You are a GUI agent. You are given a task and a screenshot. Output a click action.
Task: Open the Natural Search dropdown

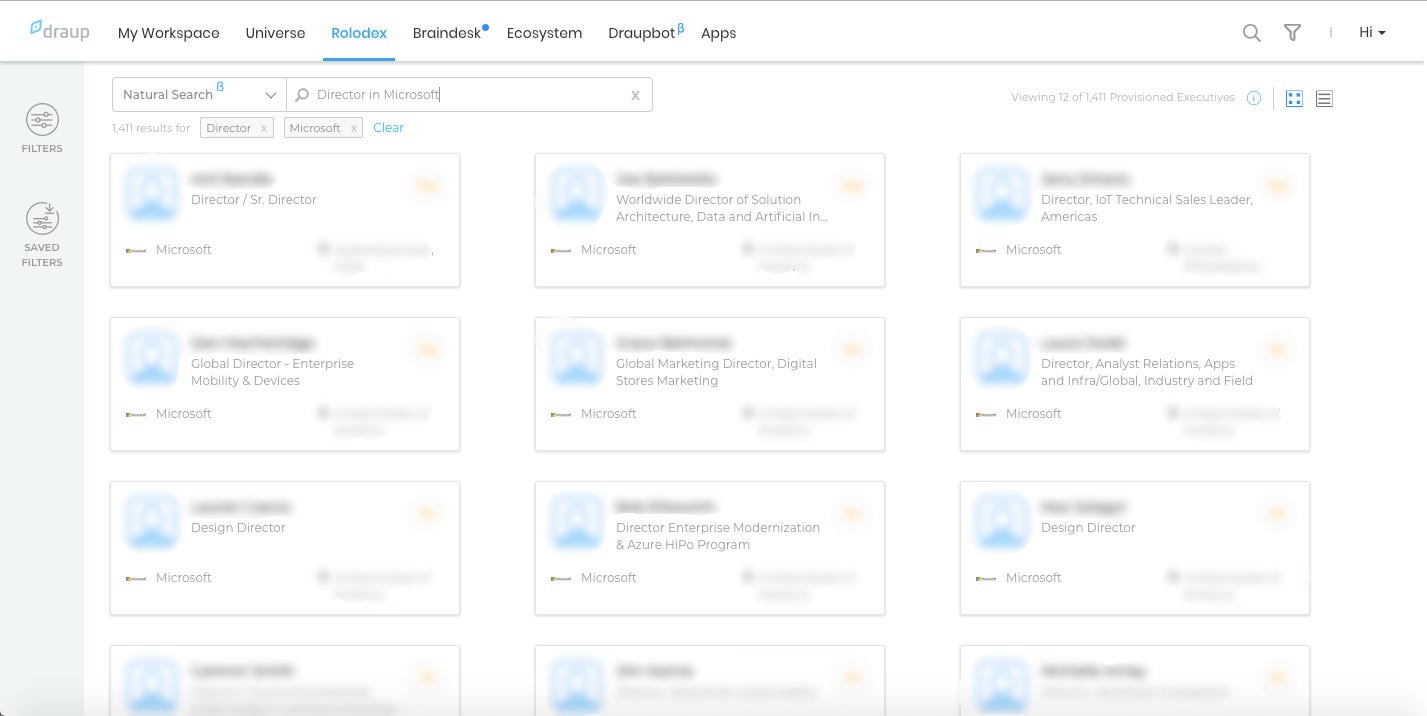(x=199, y=94)
